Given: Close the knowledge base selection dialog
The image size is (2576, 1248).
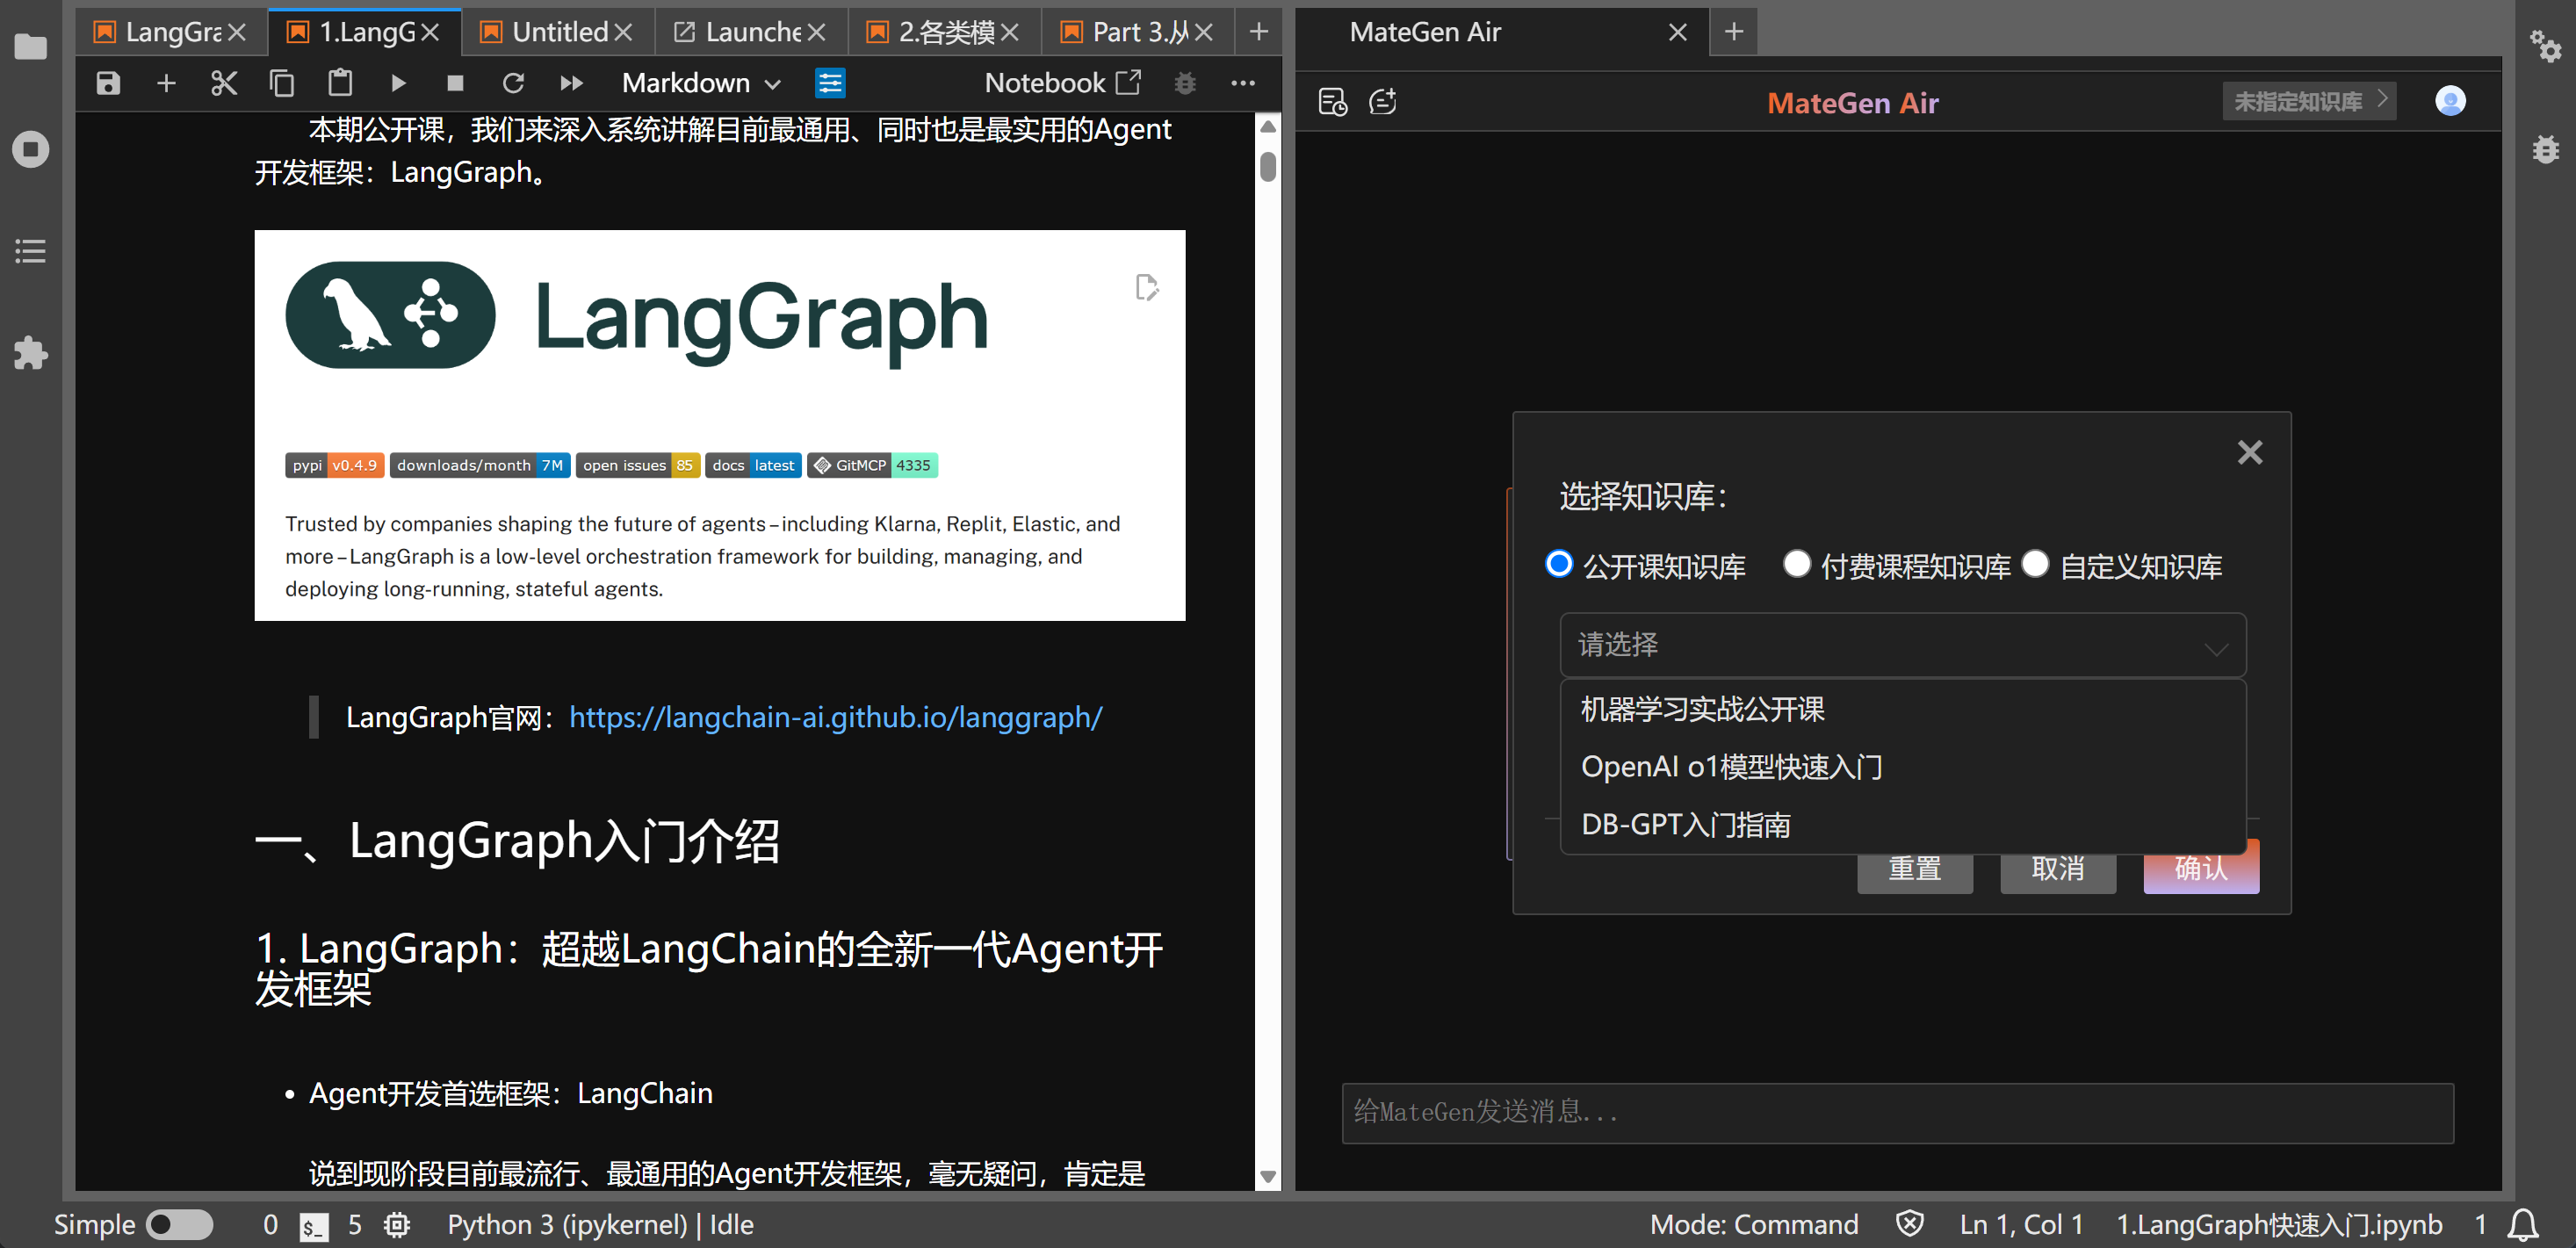Looking at the screenshot, I should coord(2250,453).
